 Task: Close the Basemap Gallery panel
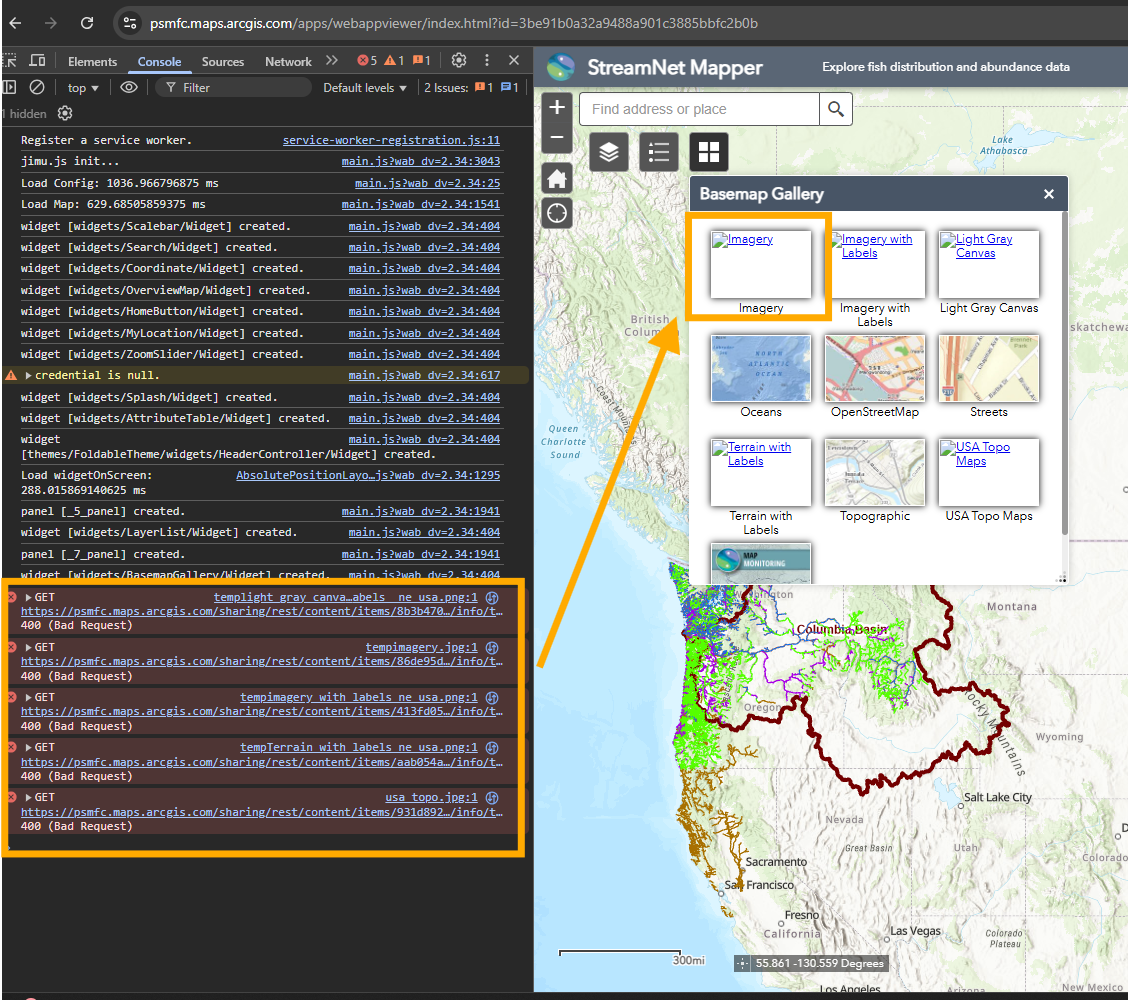(x=1049, y=194)
